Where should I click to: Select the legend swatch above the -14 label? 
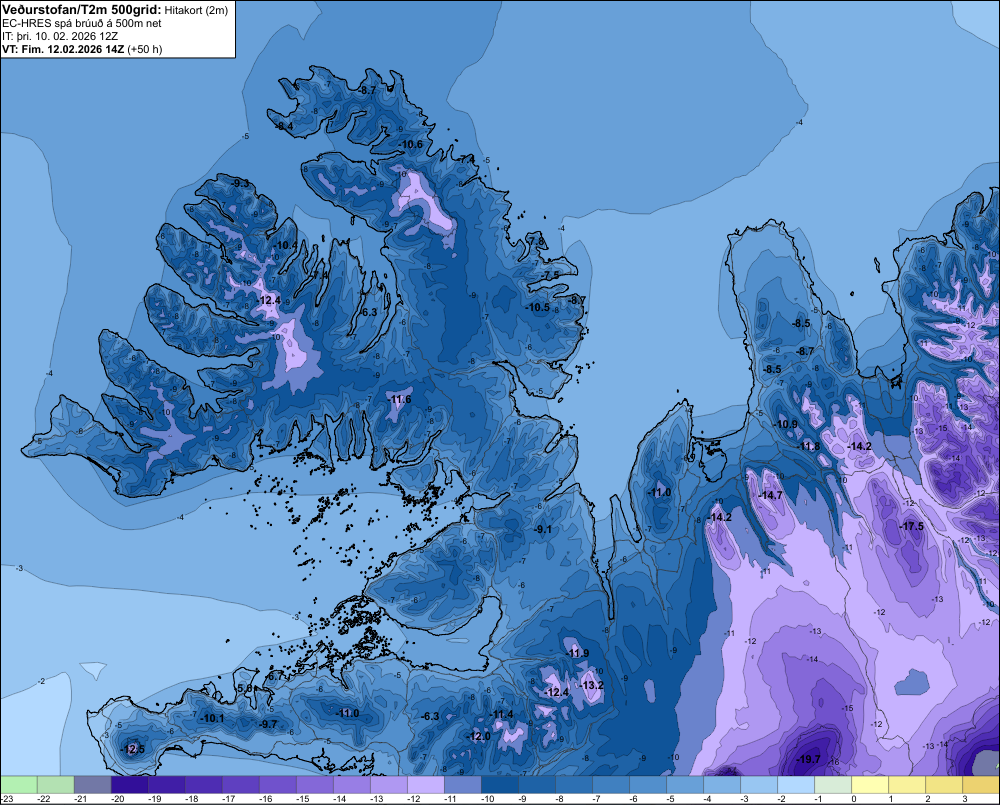click(351, 785)
